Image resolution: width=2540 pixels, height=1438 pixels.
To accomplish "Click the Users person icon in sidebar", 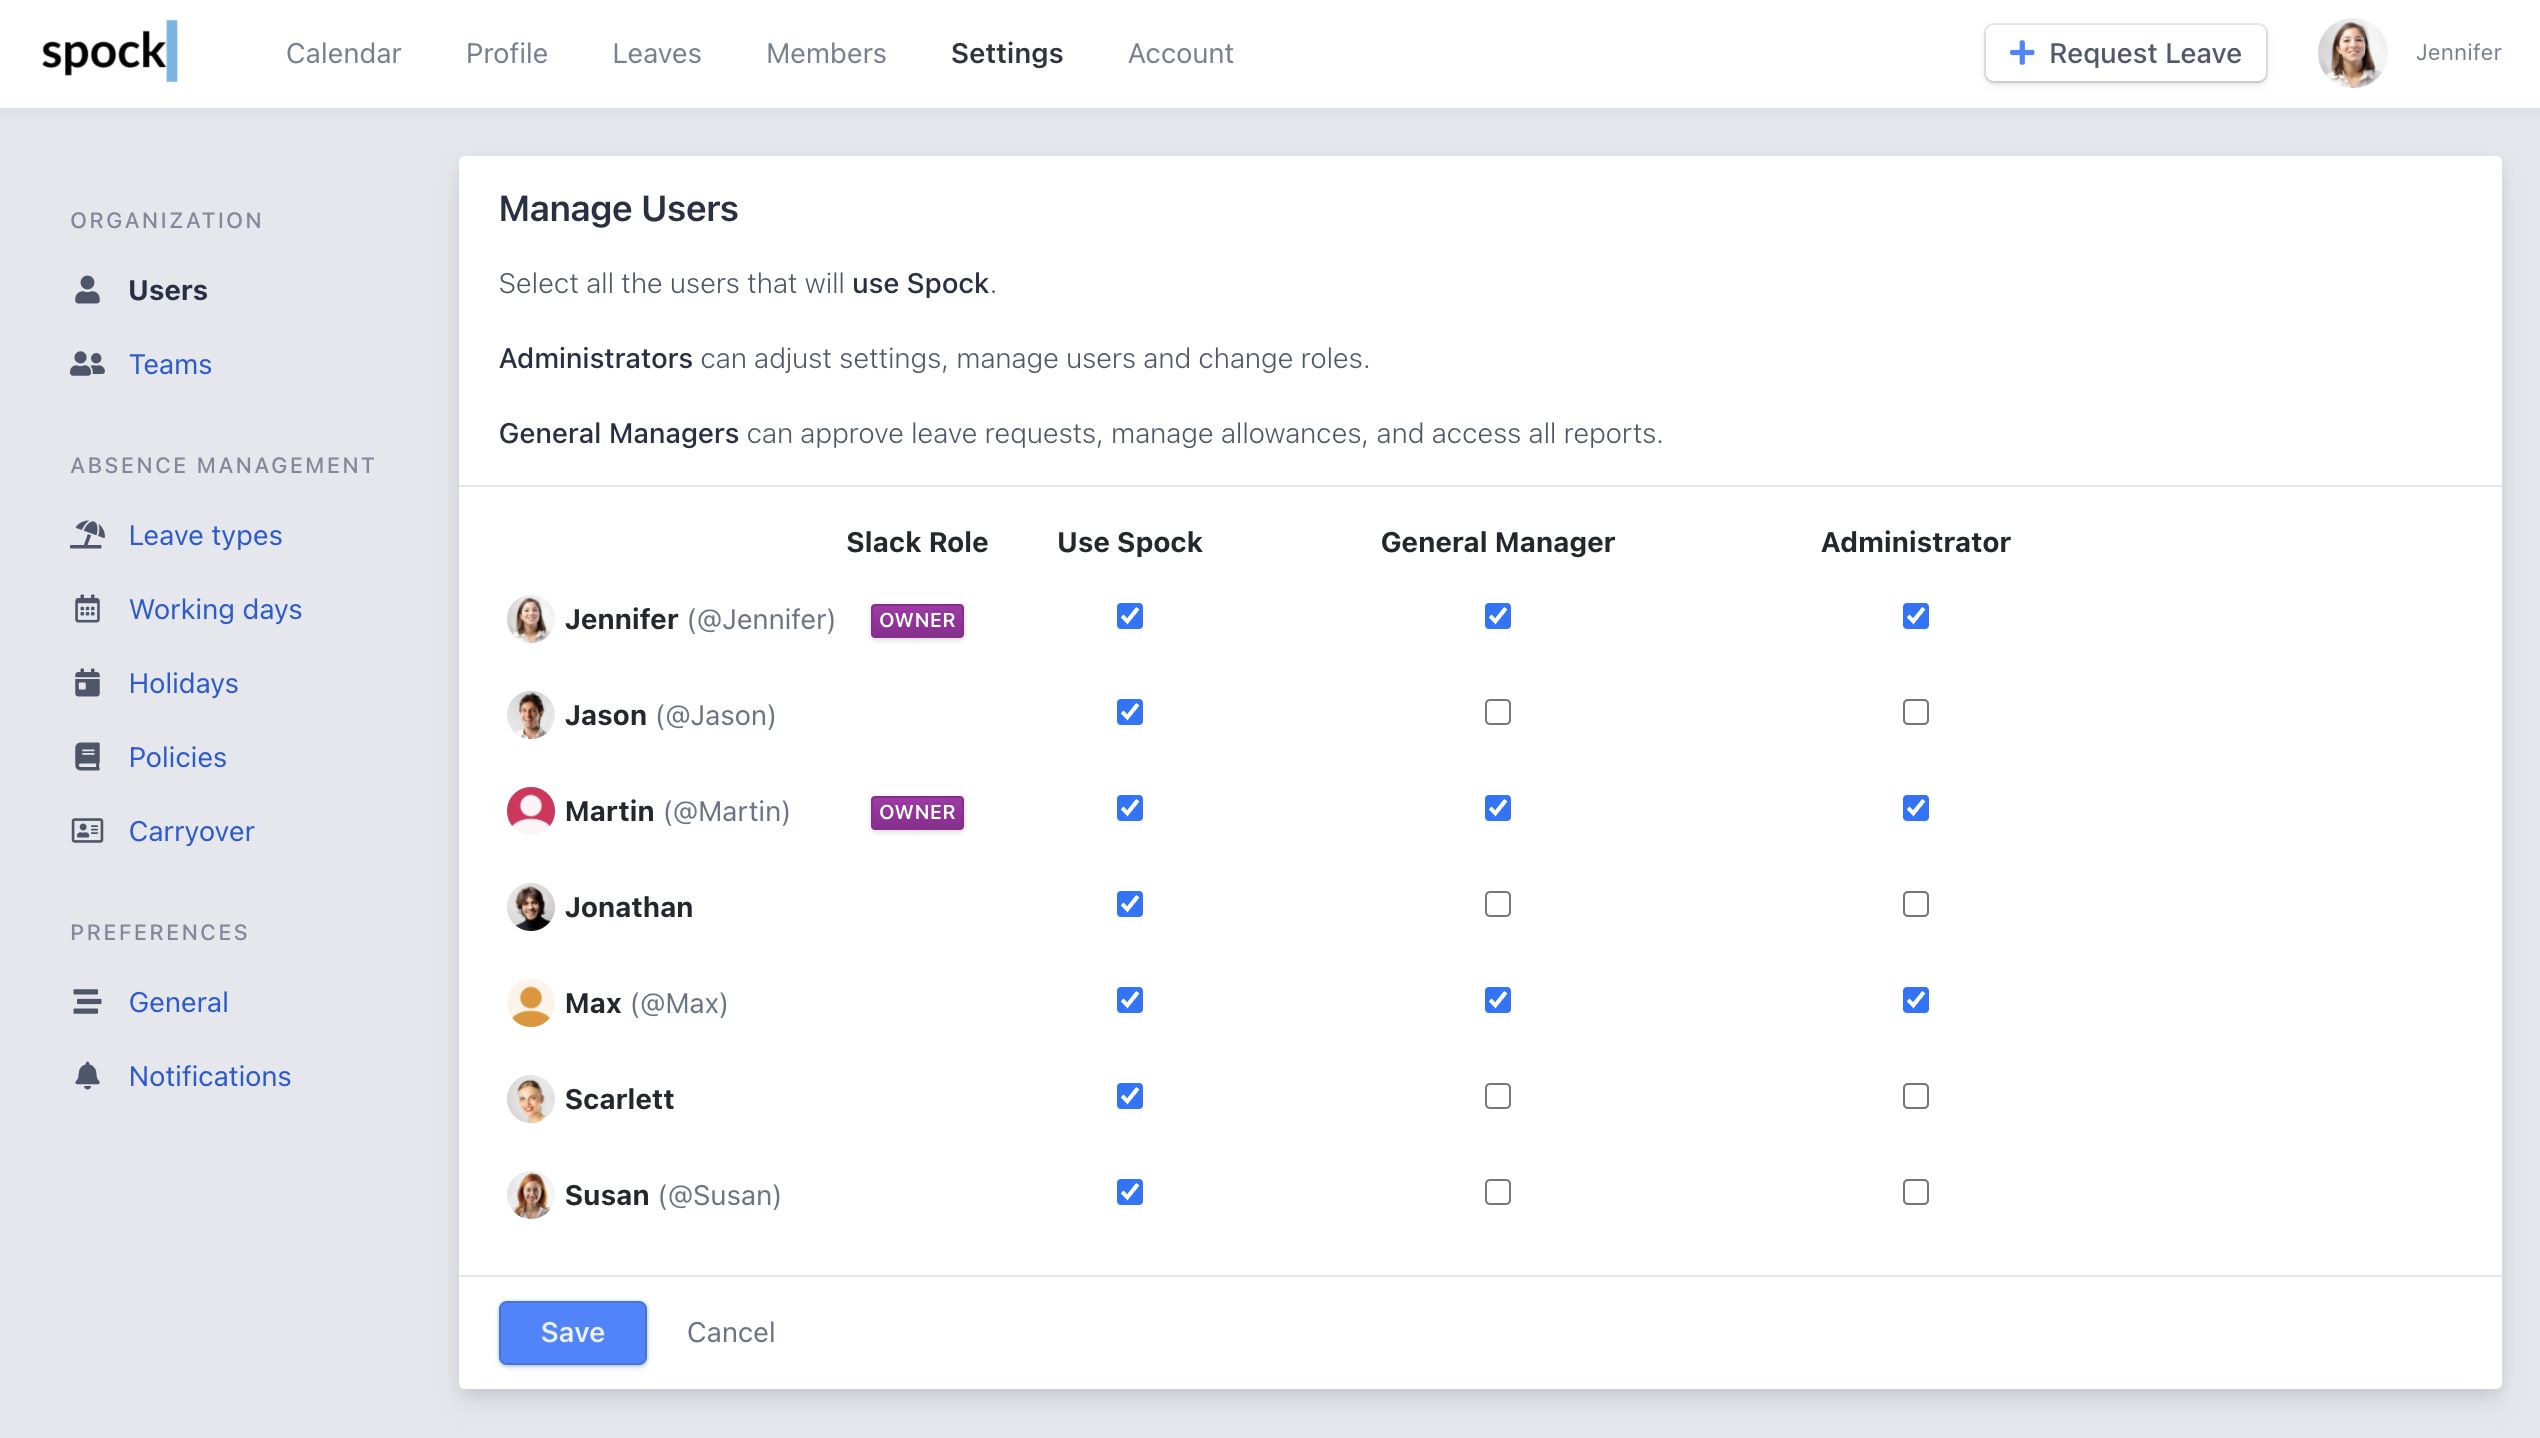I will coord(88,290).
